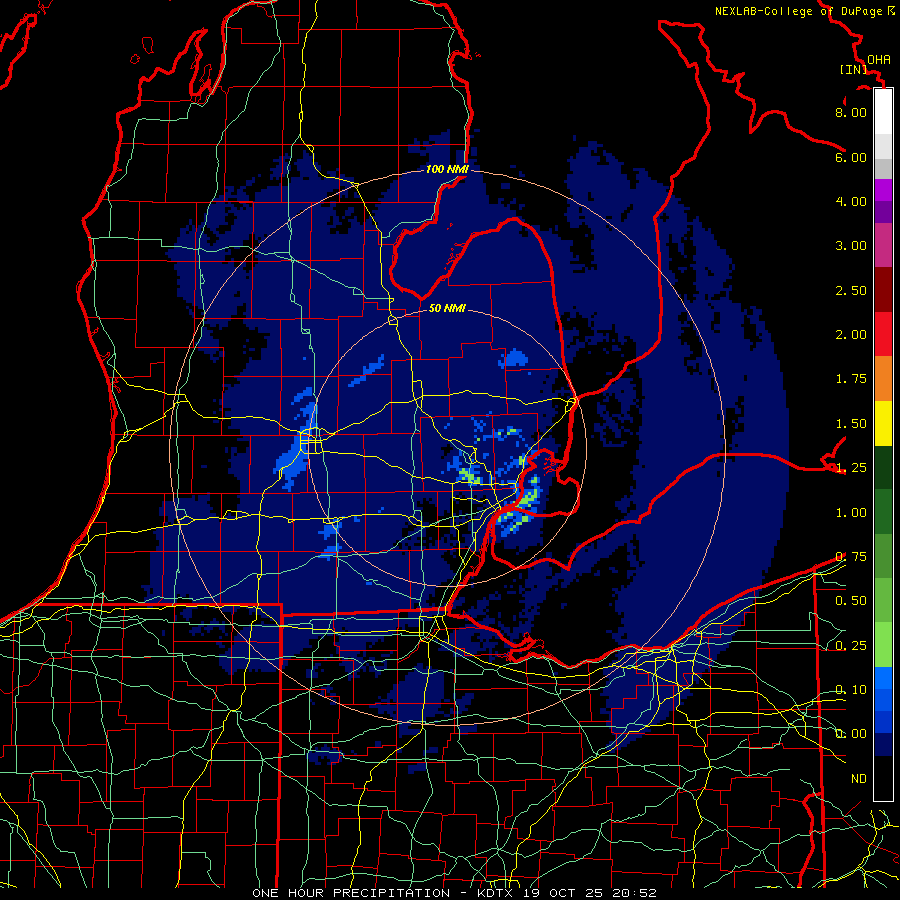Click the 1.50 legend value
This screenshot has height=900, width=900.
click(x=851, y=424)
